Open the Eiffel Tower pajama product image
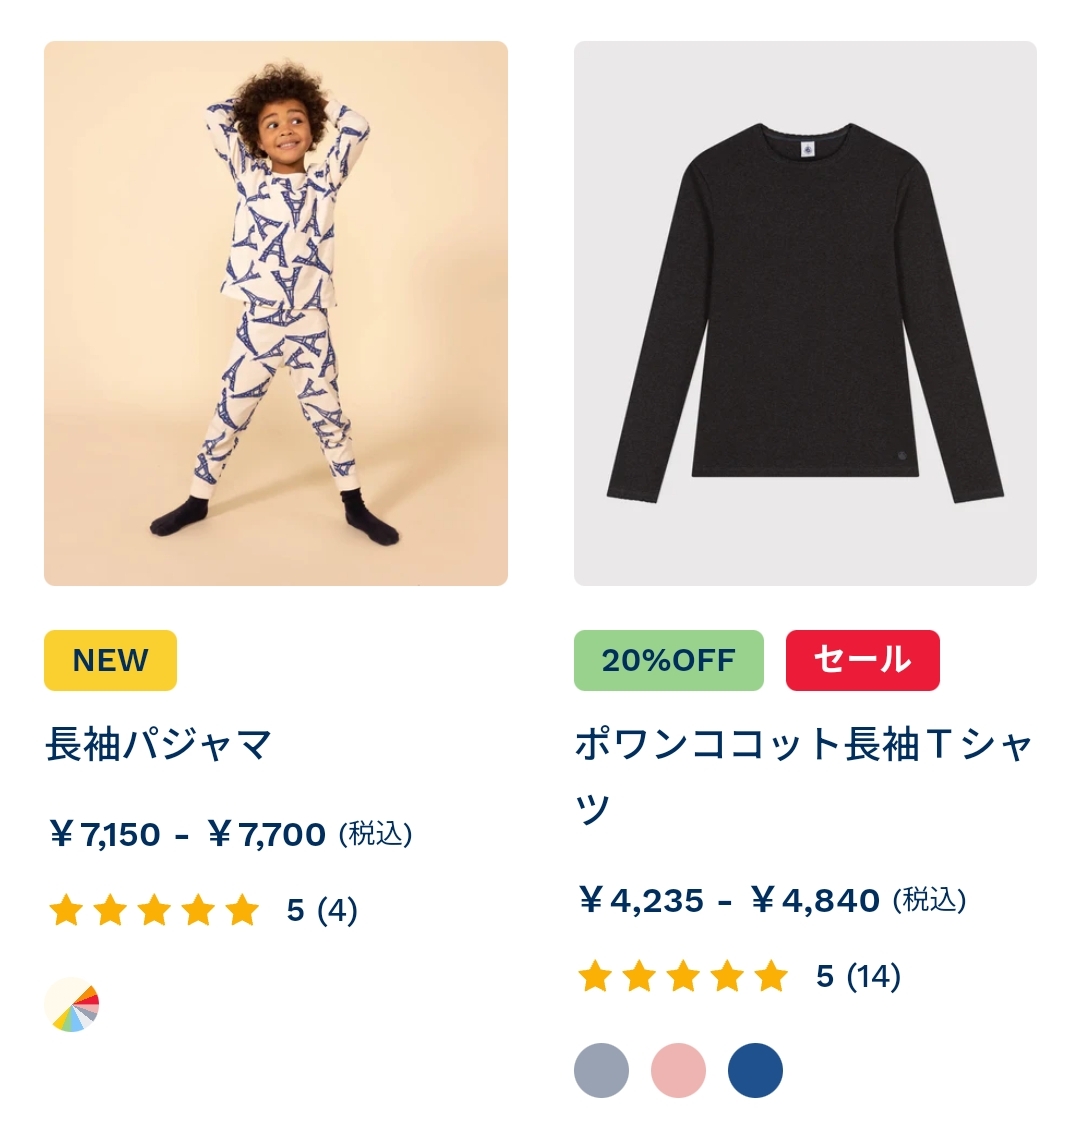 click(276, 313)
